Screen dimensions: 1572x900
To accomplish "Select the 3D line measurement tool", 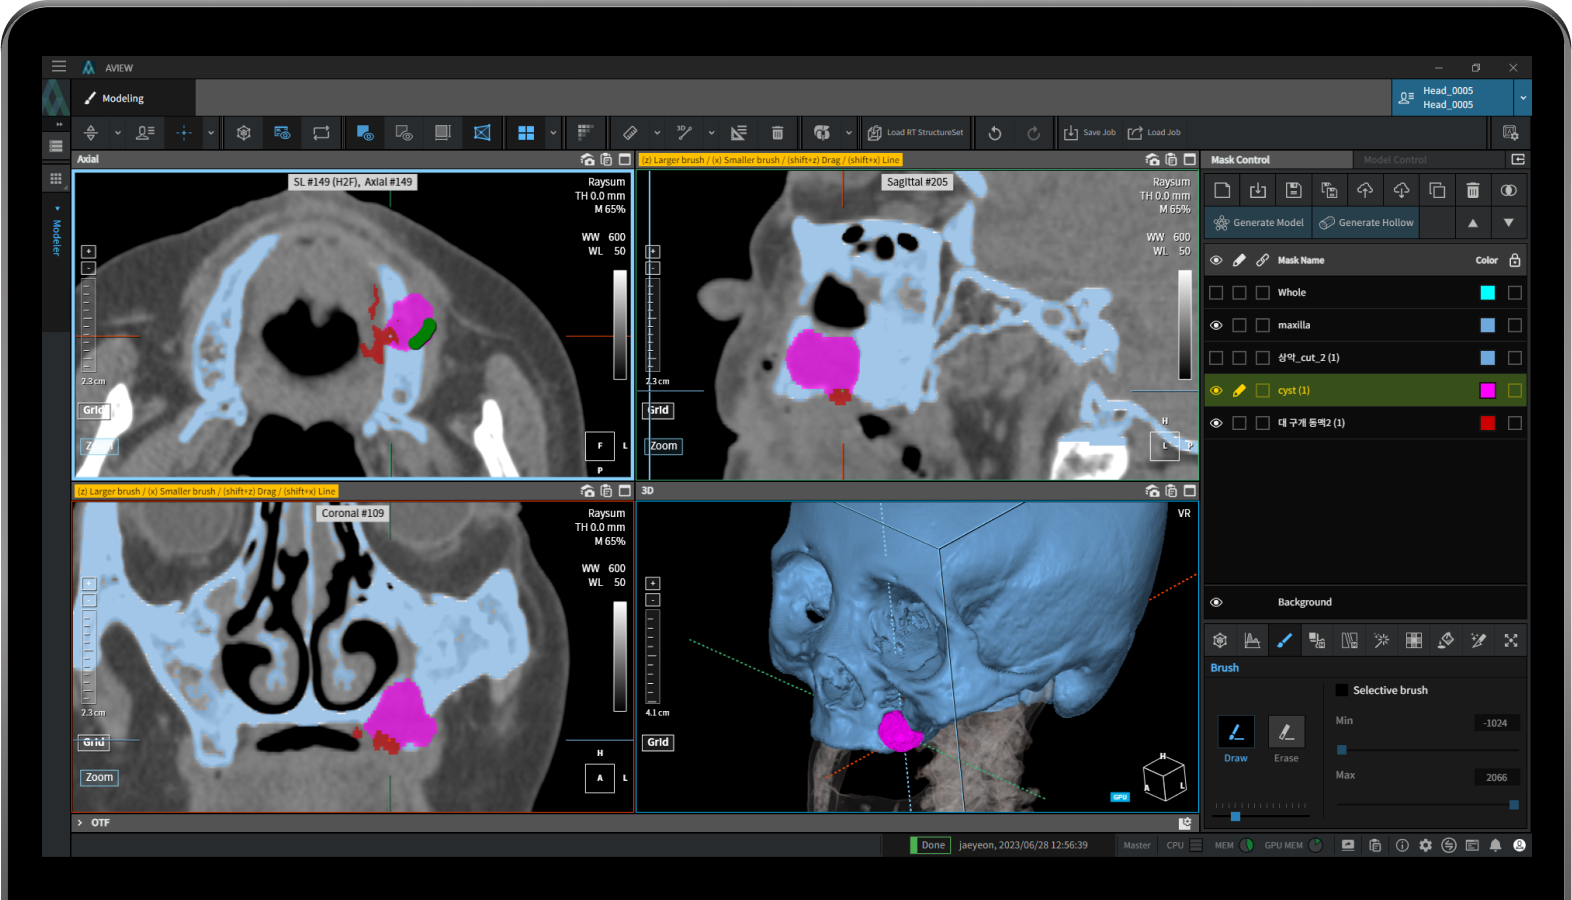I will click(x=684, y=132).
